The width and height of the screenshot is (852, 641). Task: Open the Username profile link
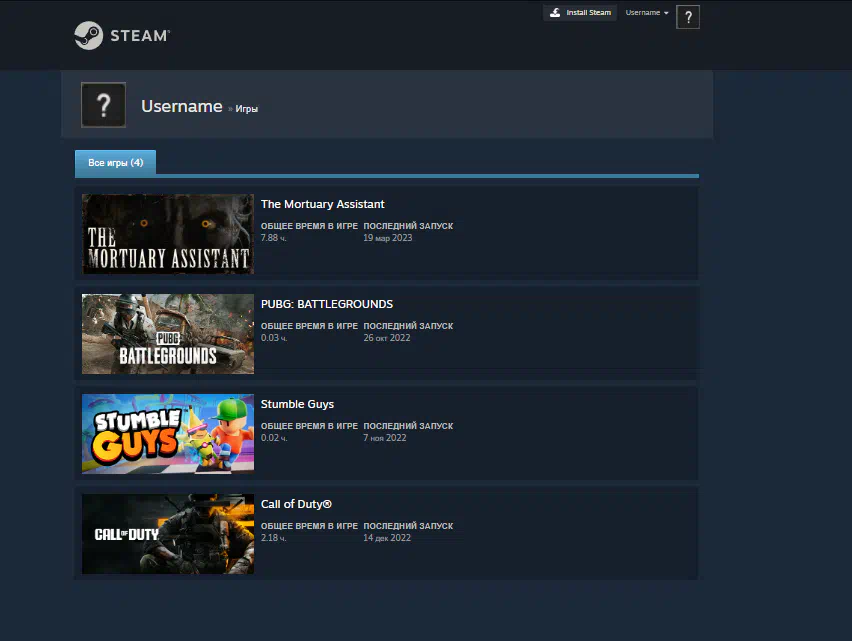(x=181, y=106)
